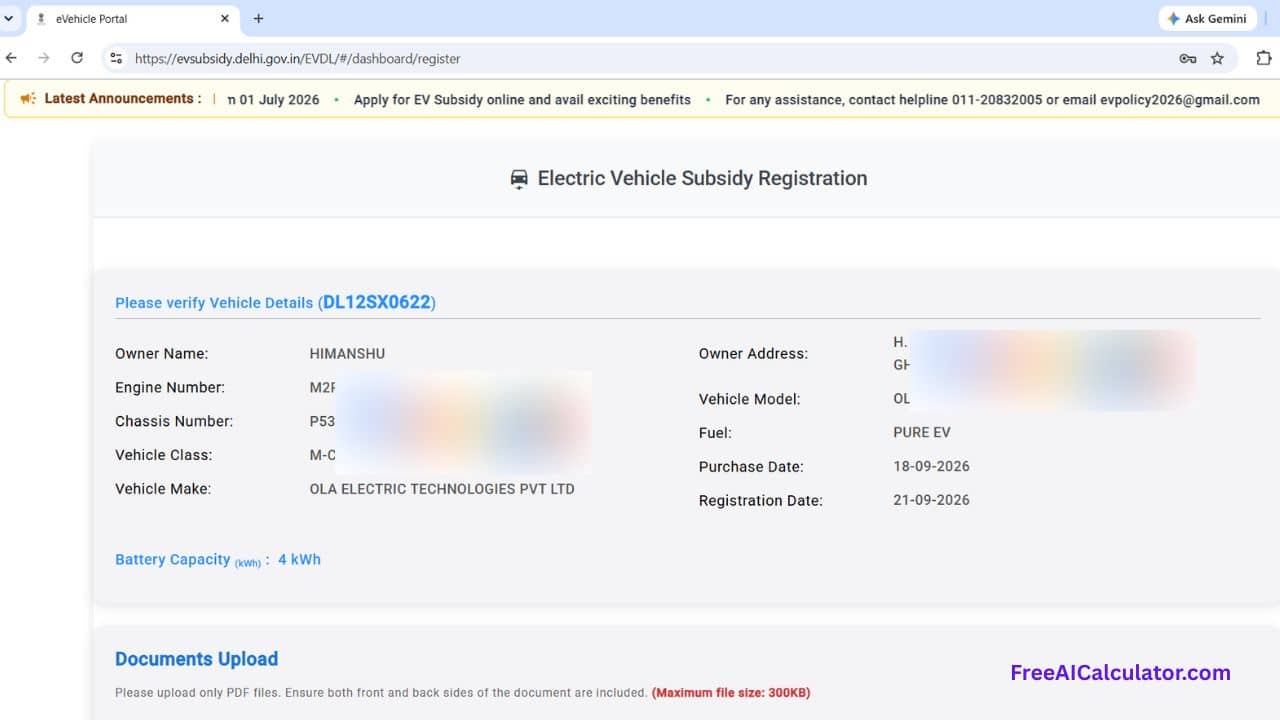Click the Owner Address label
This screenshot has height=720, width=1280.
tap(753, 354)
